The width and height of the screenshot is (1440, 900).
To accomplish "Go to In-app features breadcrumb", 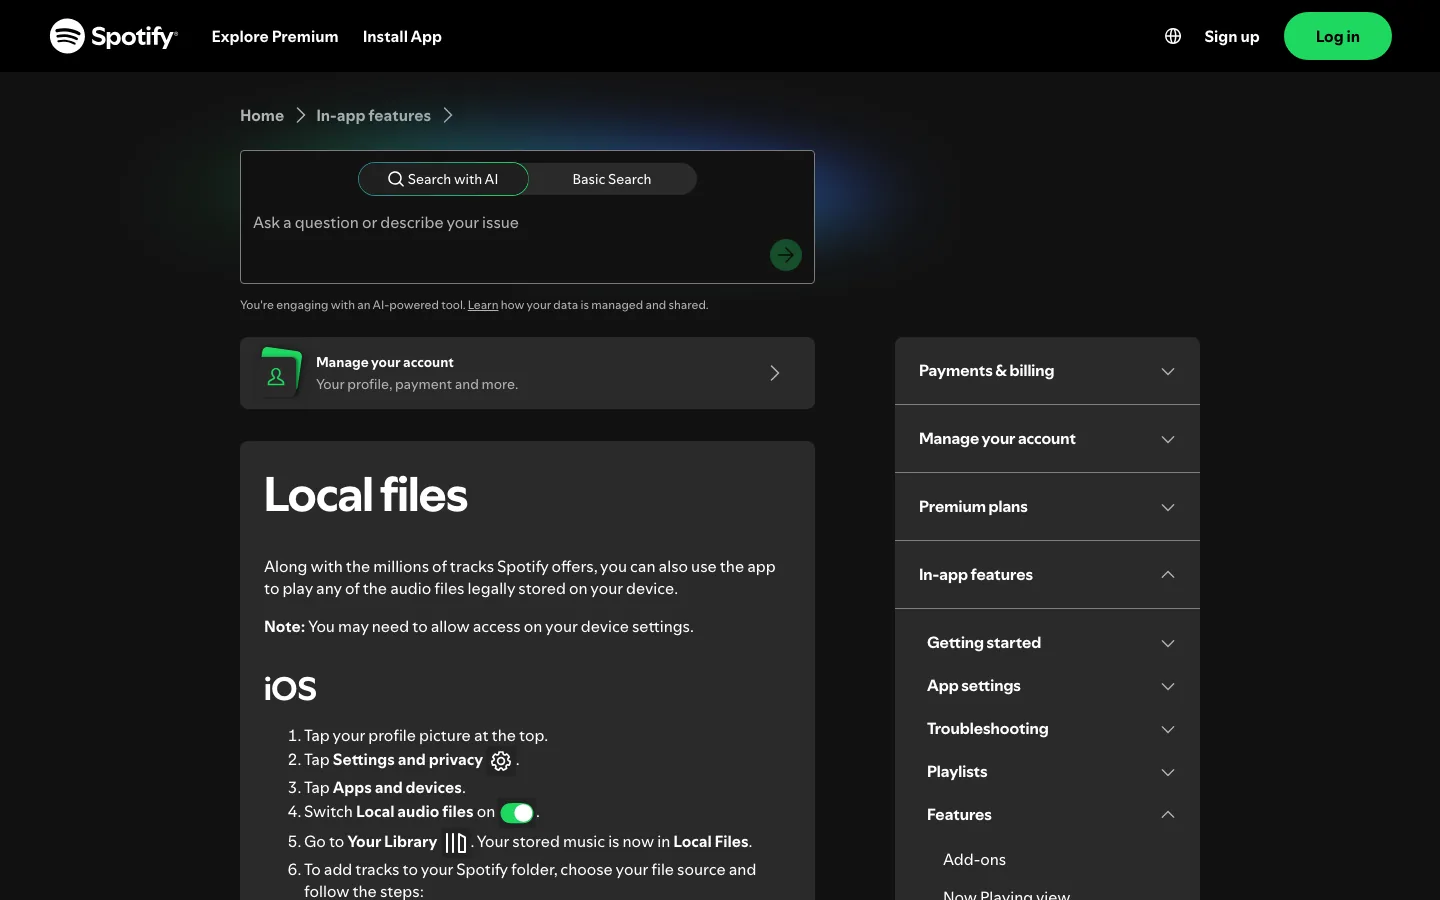I will point(373,116).
